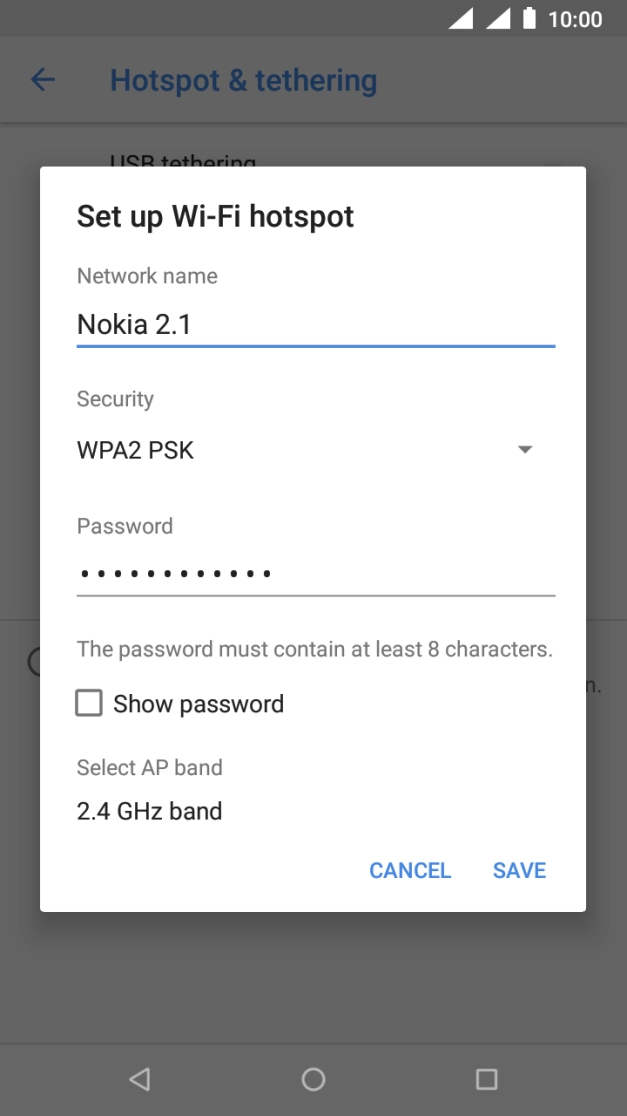Choose the 2.4 GHz band option
Viewport: 627px width, 1116px height.
150,811
